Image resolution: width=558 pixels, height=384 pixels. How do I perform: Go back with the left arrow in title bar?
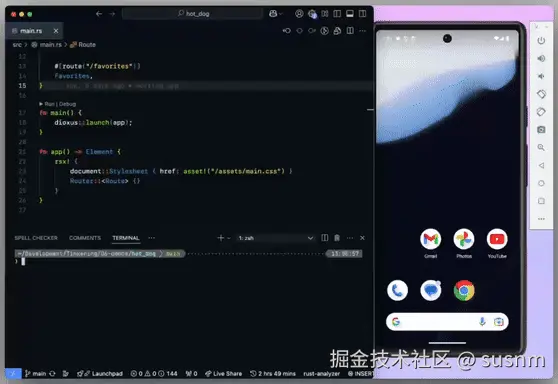(x=99, y=14)
